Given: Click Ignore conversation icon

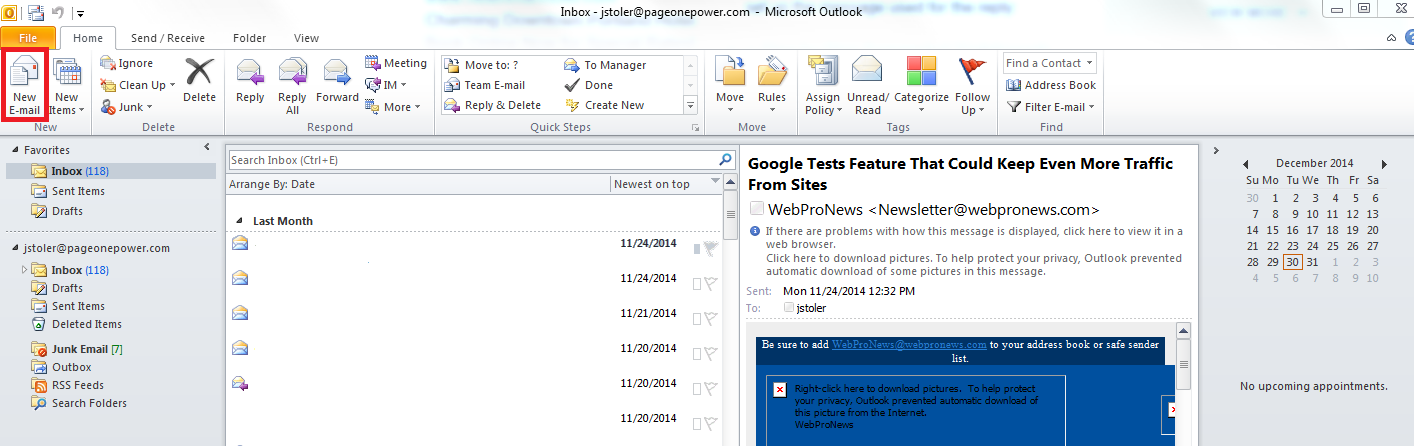Looking at the screenshot, I should pyautogui.click(x=128, y=63).
